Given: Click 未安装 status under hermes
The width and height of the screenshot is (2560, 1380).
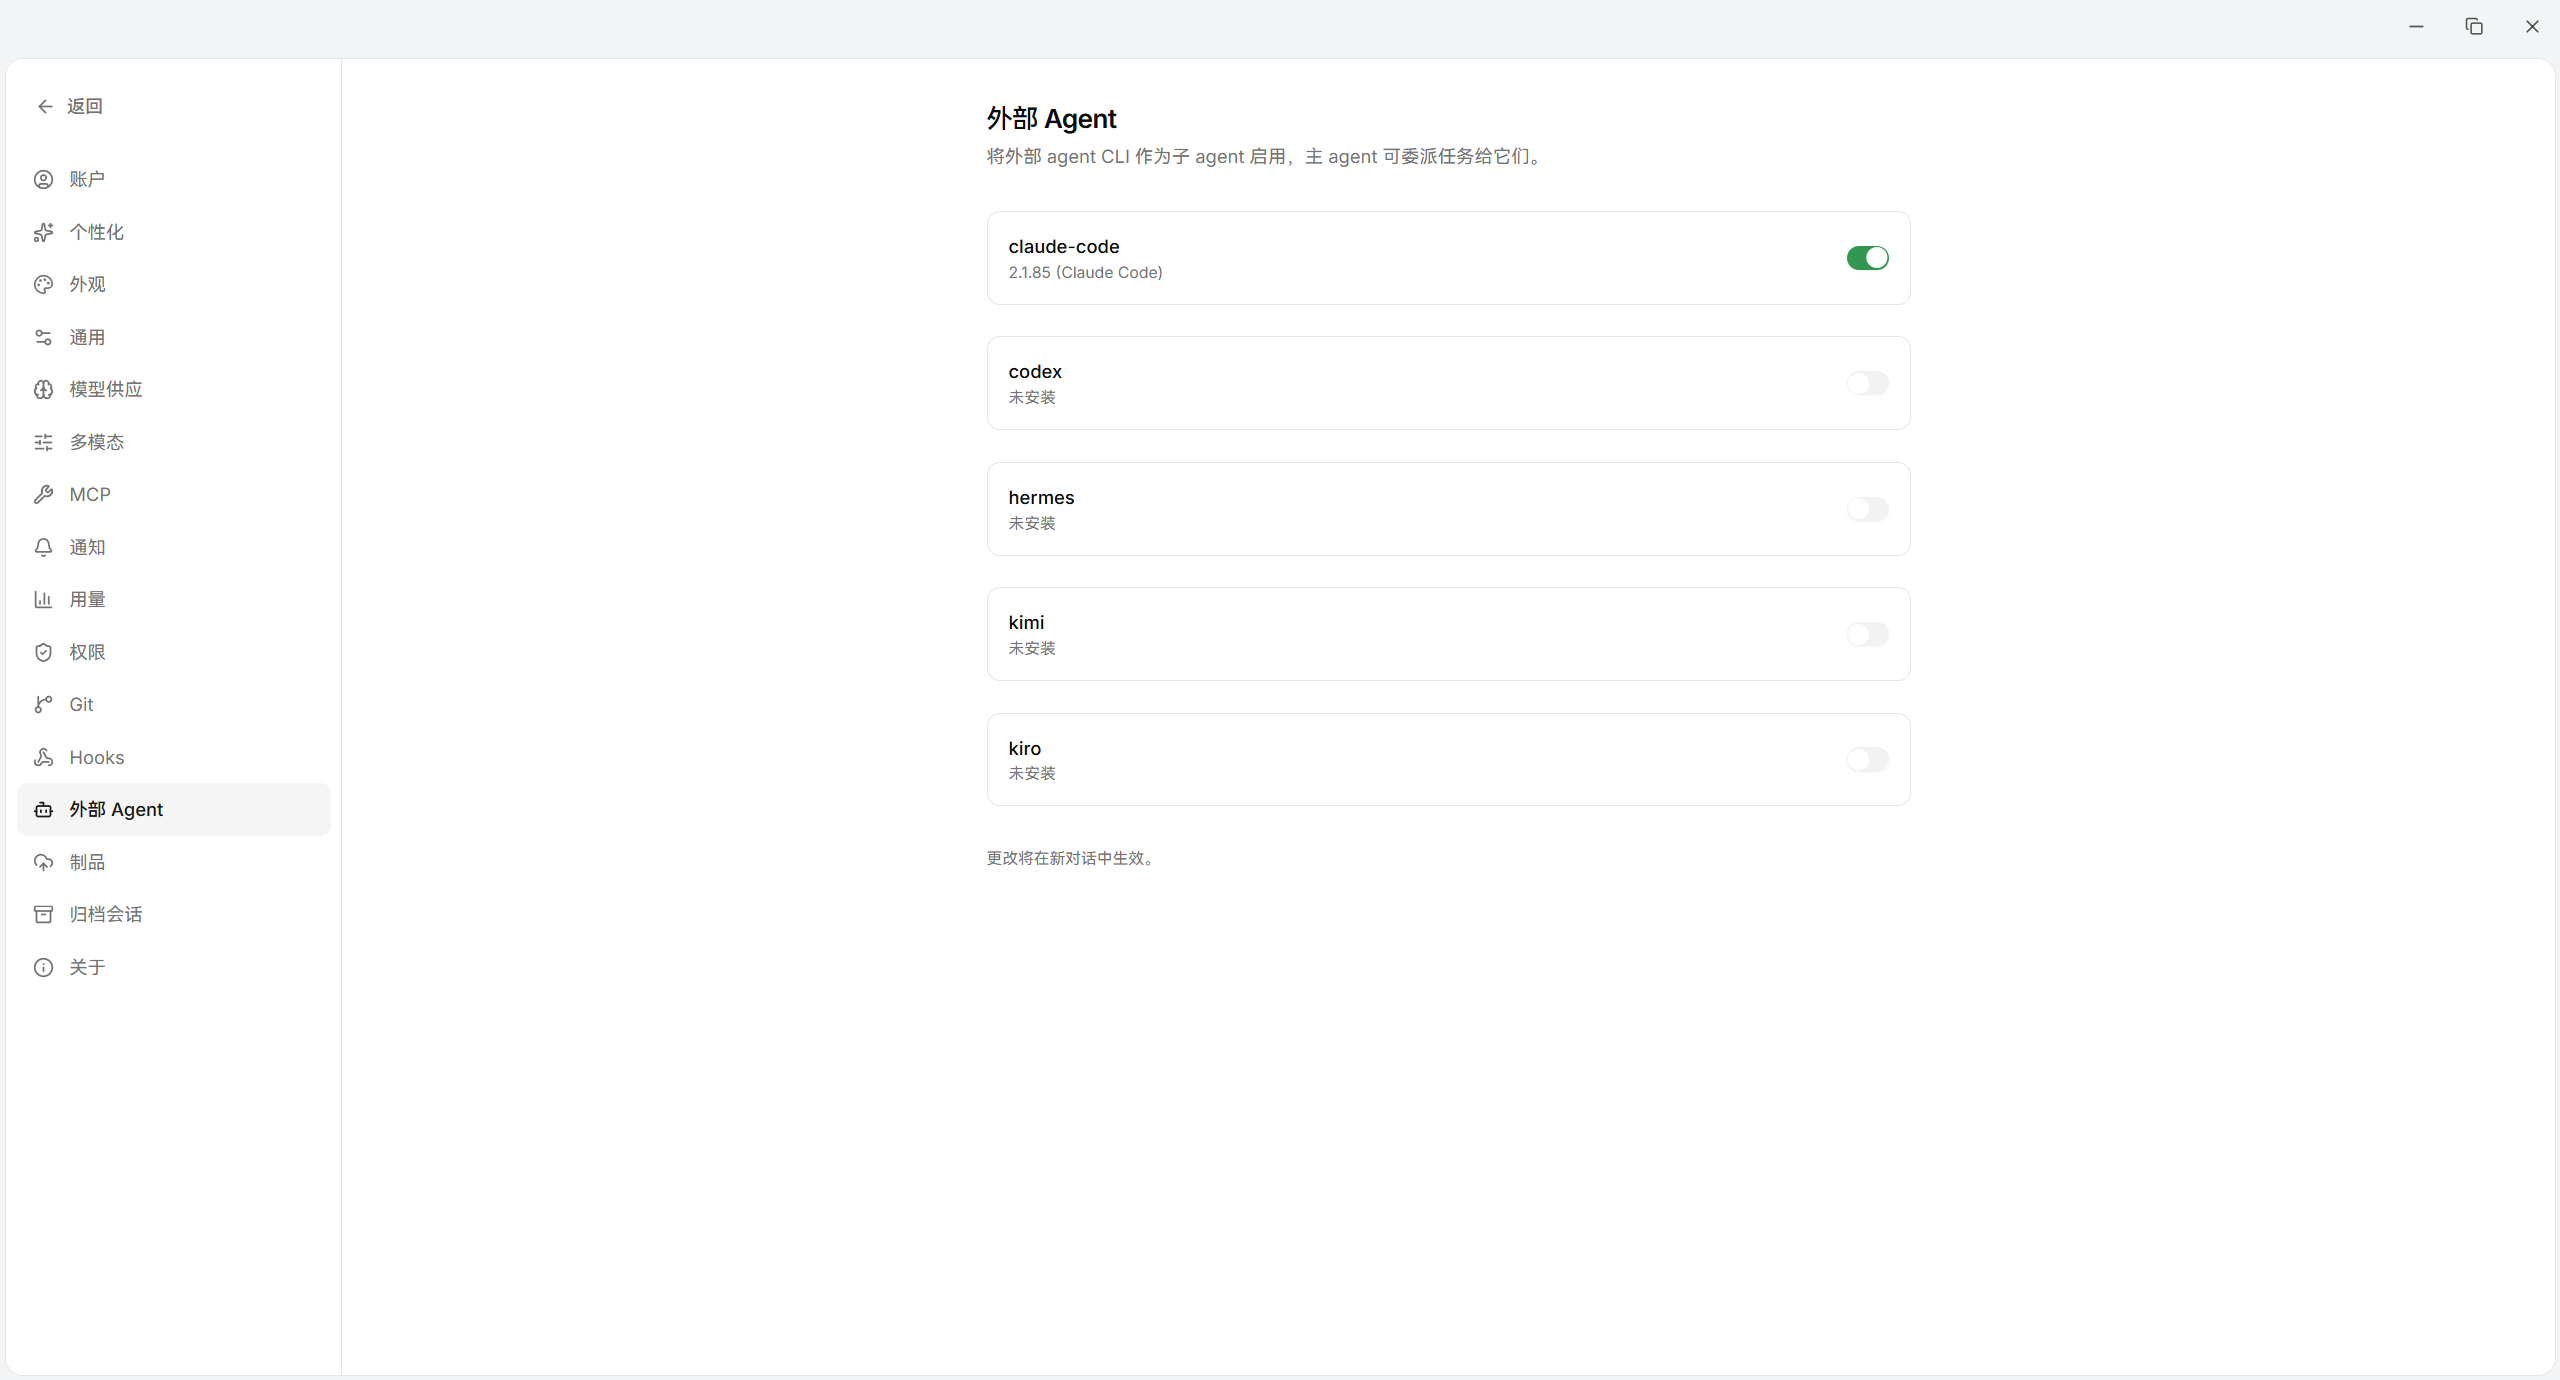Looking at the screenshot, I should coord(1032,524).
